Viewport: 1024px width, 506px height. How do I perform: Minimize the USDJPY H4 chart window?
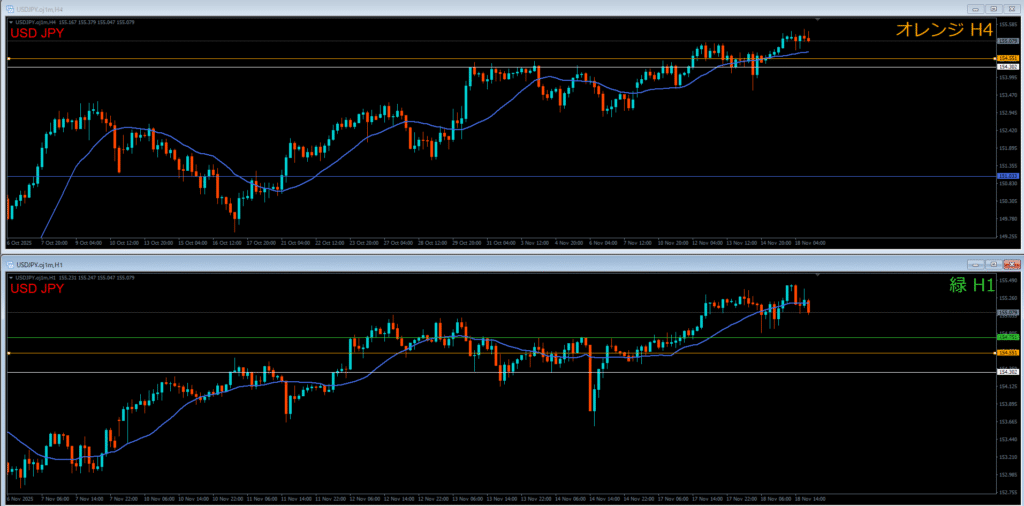click(x=977, y=8)
